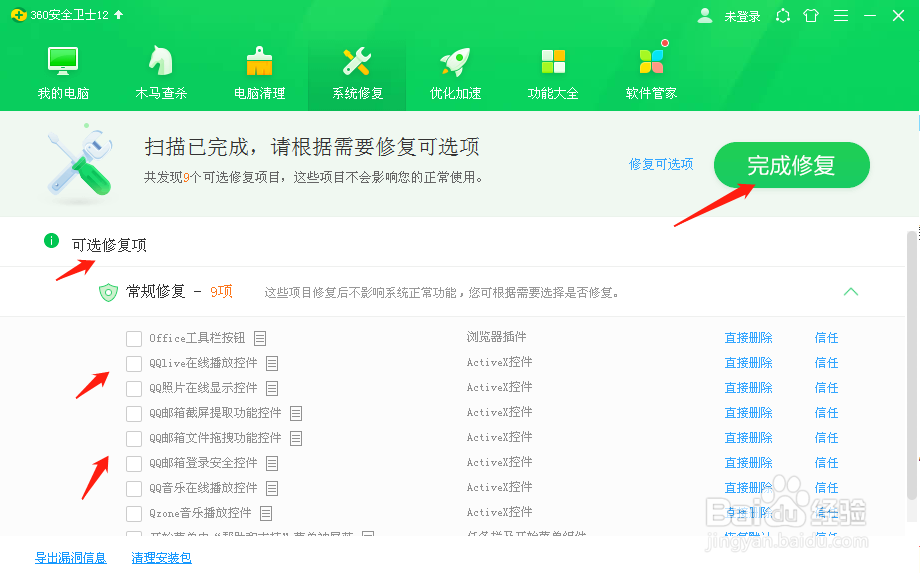Click the green info icon beside 可选修复项

(x=52, y=240)
